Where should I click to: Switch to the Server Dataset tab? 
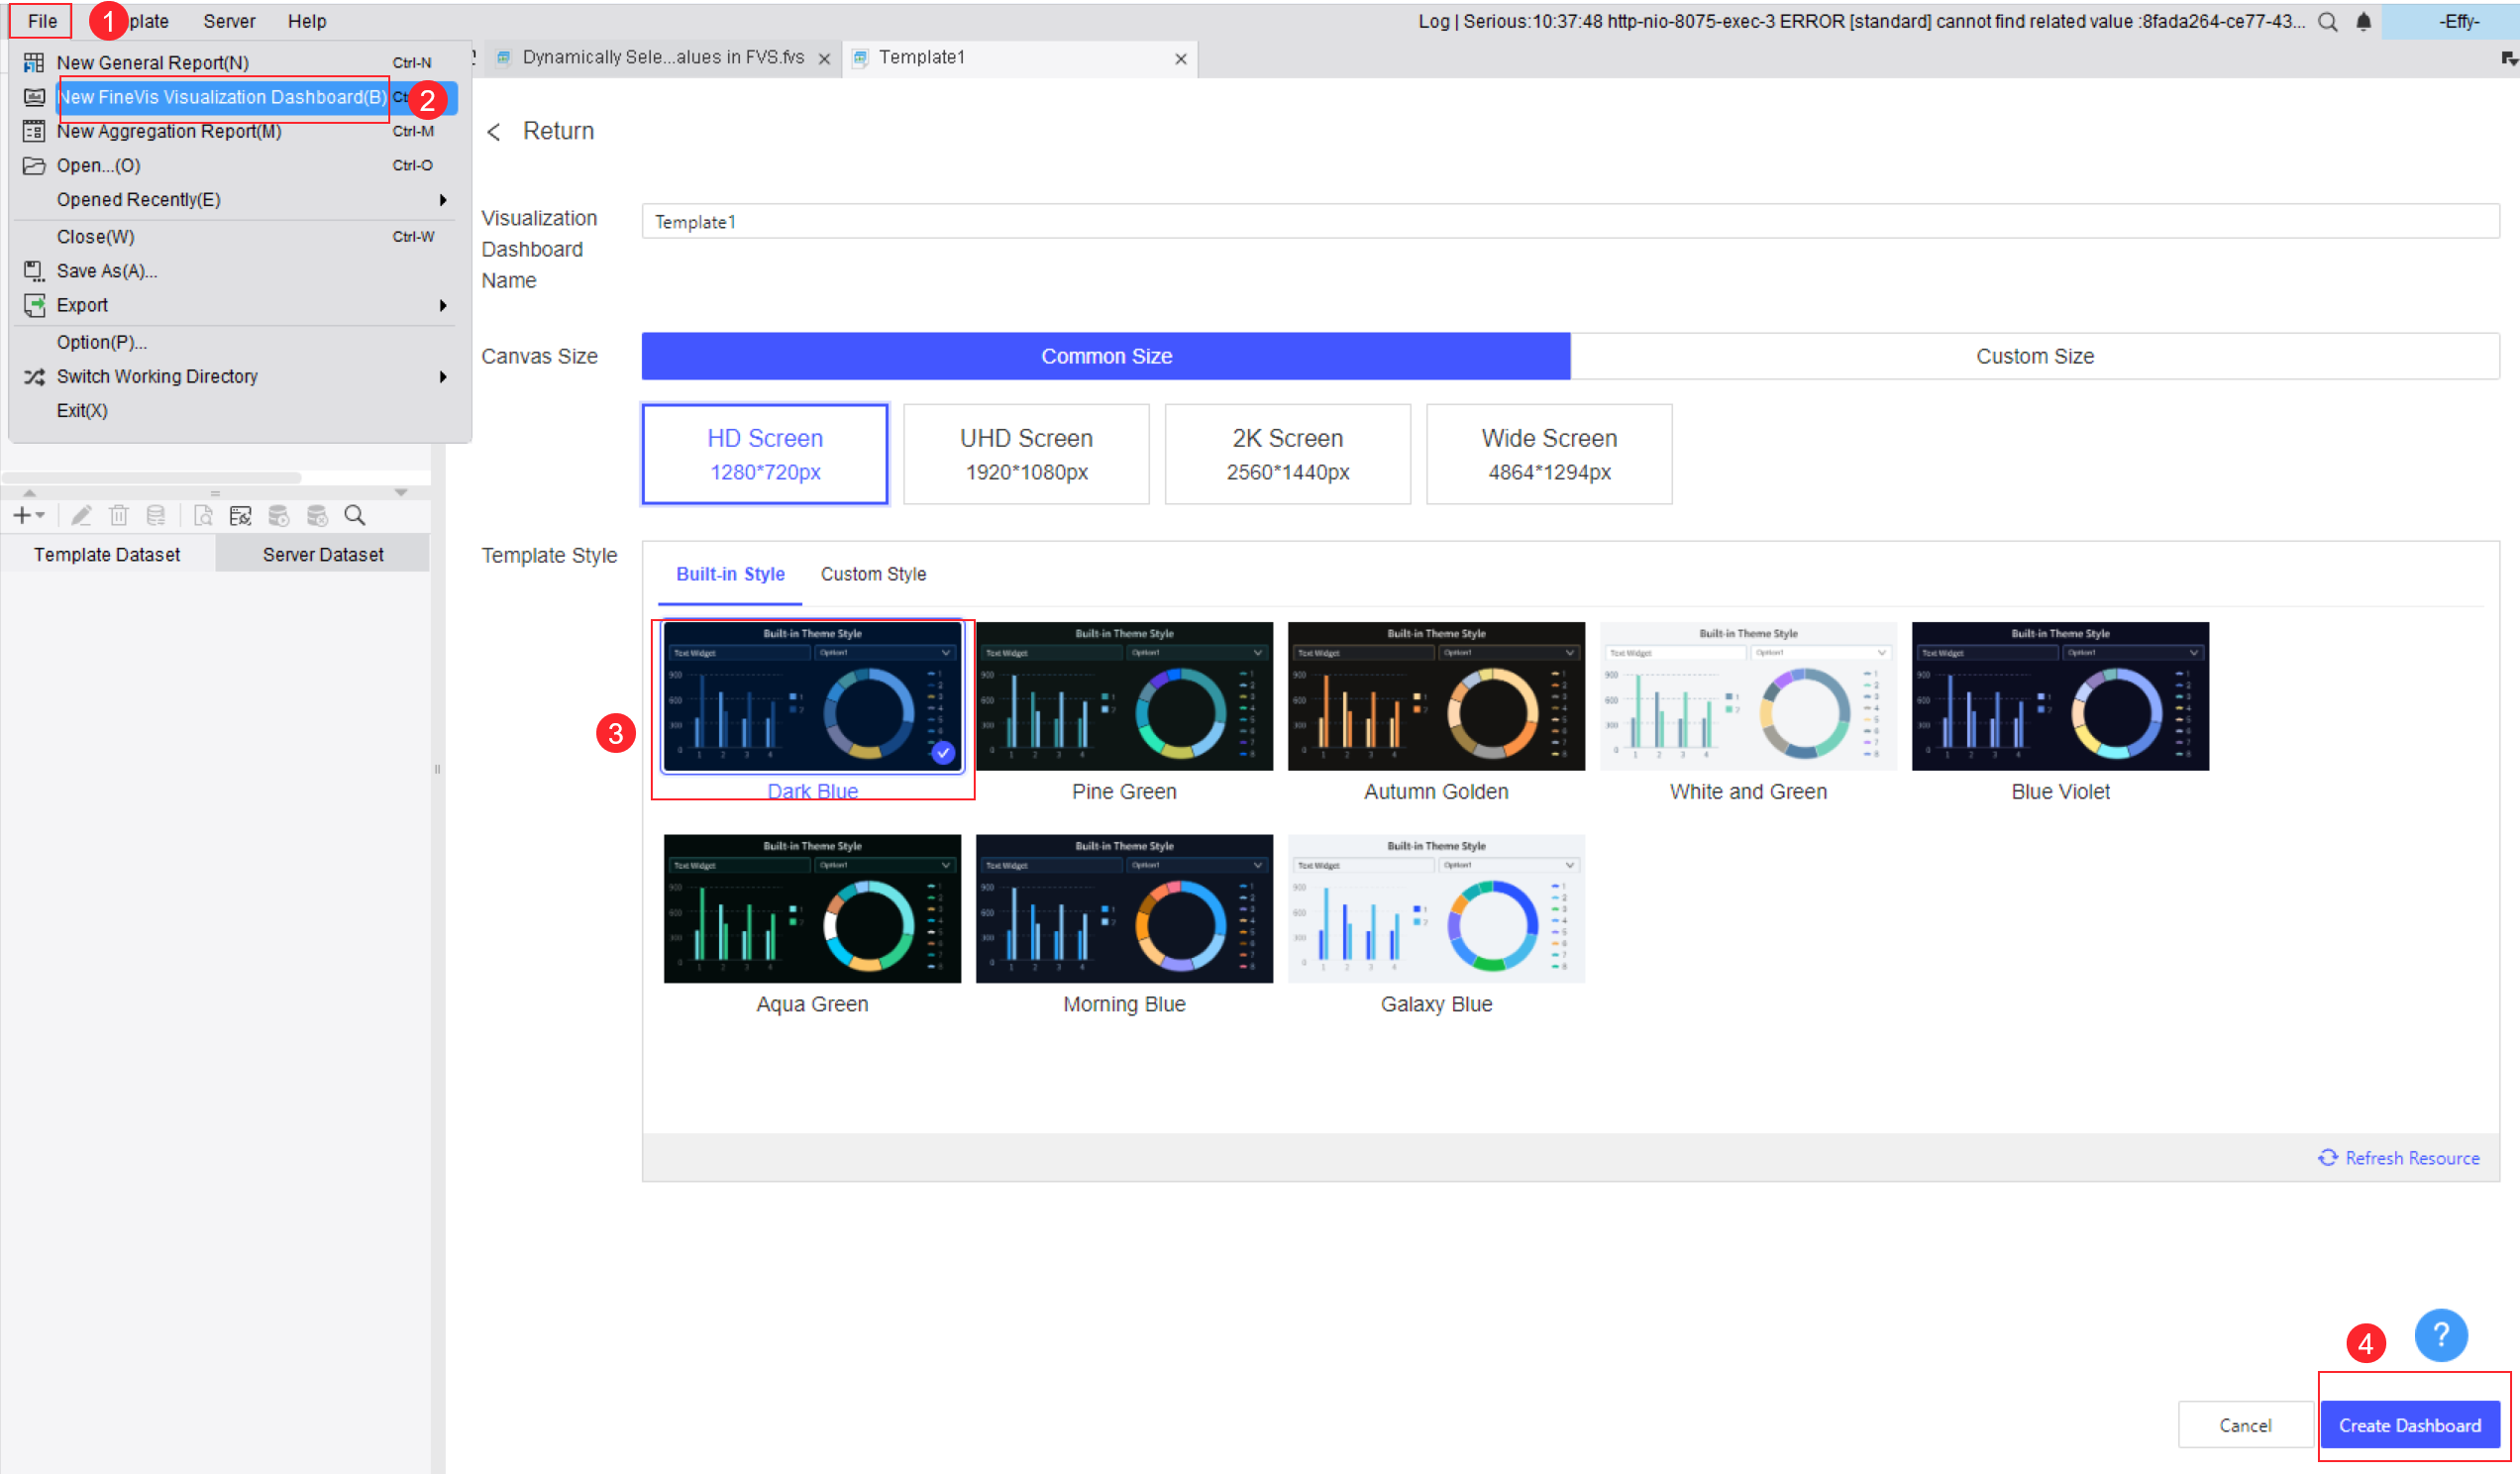pos(323,555)
